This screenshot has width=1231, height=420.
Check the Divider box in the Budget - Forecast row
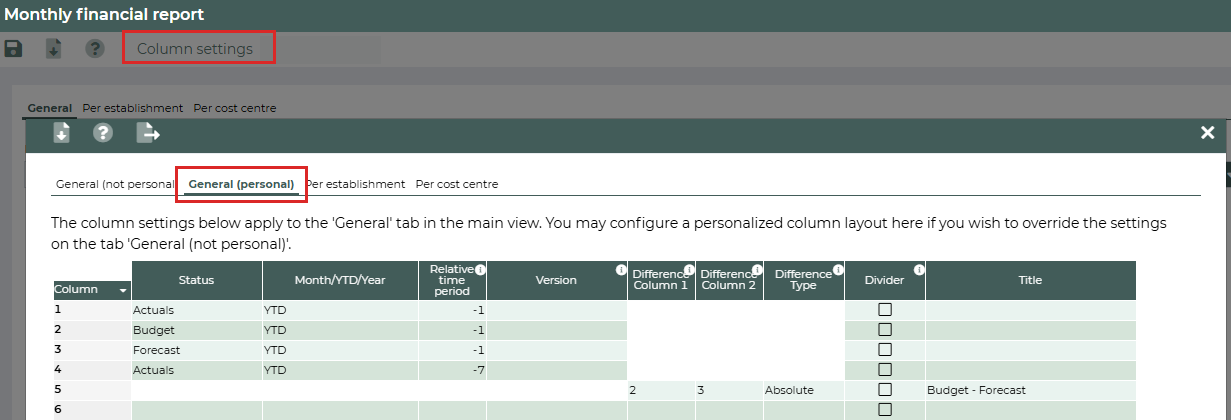[x=884, y=390]
